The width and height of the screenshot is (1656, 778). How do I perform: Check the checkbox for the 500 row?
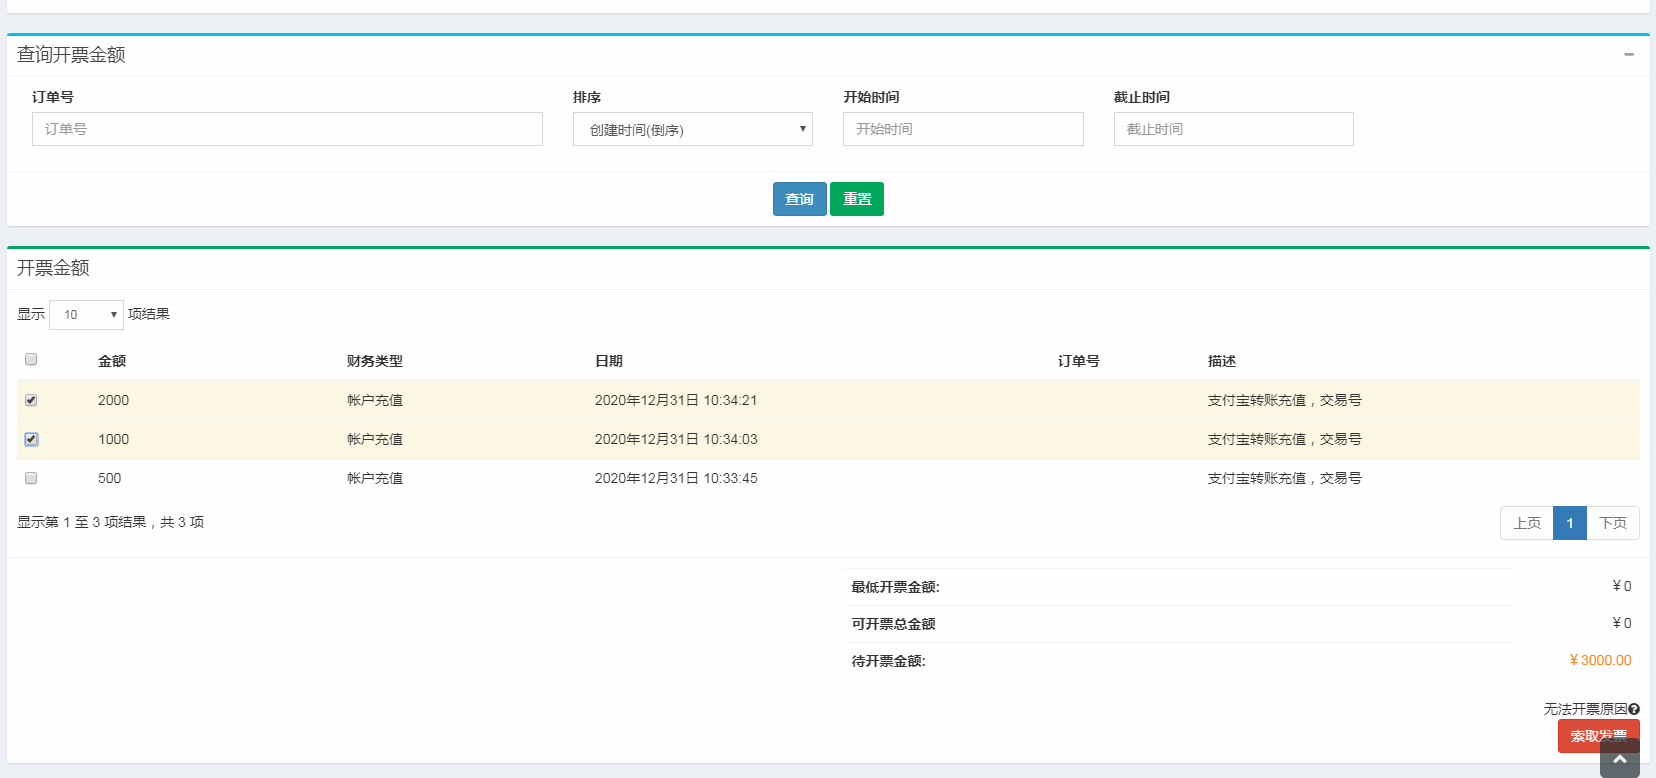pyautogui.click(x=31, y=478)
